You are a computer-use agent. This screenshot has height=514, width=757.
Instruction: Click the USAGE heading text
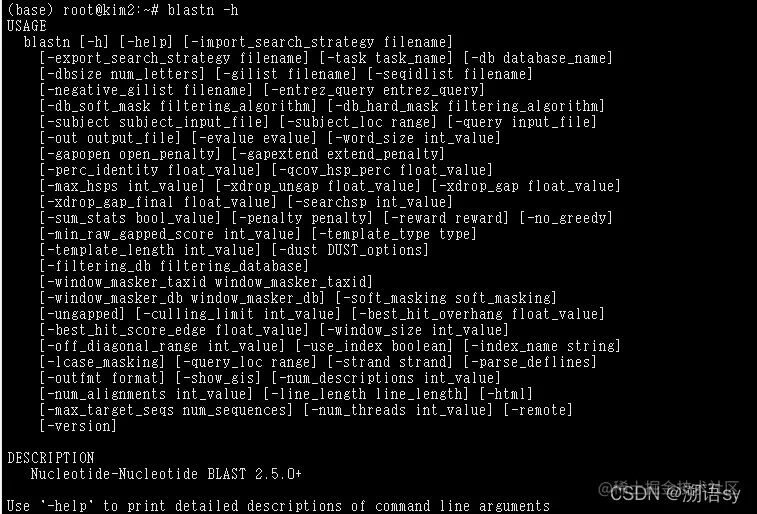coord(27,26)
